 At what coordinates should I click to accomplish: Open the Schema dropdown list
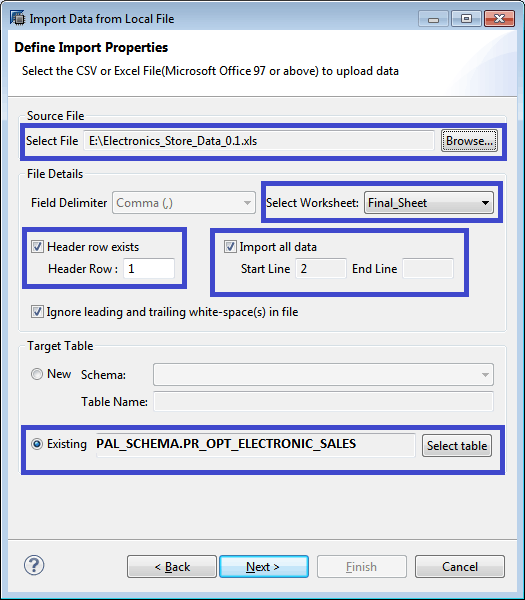pyautogui.click(x=323, y=375)
